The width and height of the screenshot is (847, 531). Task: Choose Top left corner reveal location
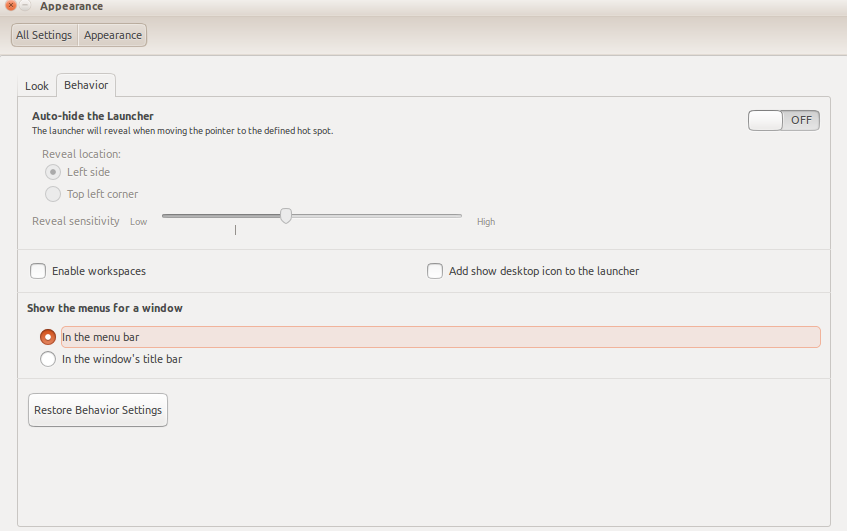53,194
